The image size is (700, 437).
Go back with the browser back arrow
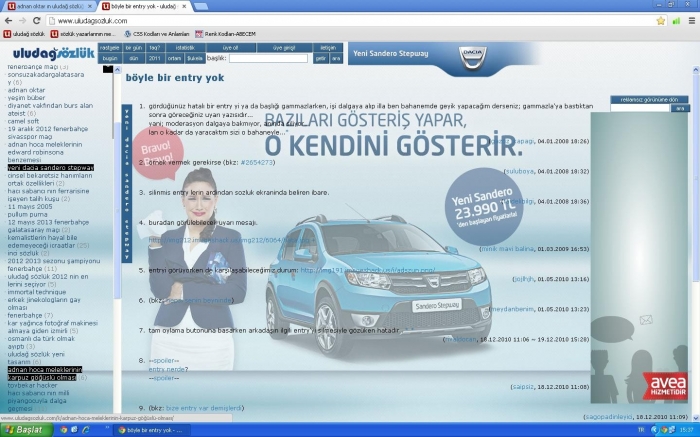[8, 21]
